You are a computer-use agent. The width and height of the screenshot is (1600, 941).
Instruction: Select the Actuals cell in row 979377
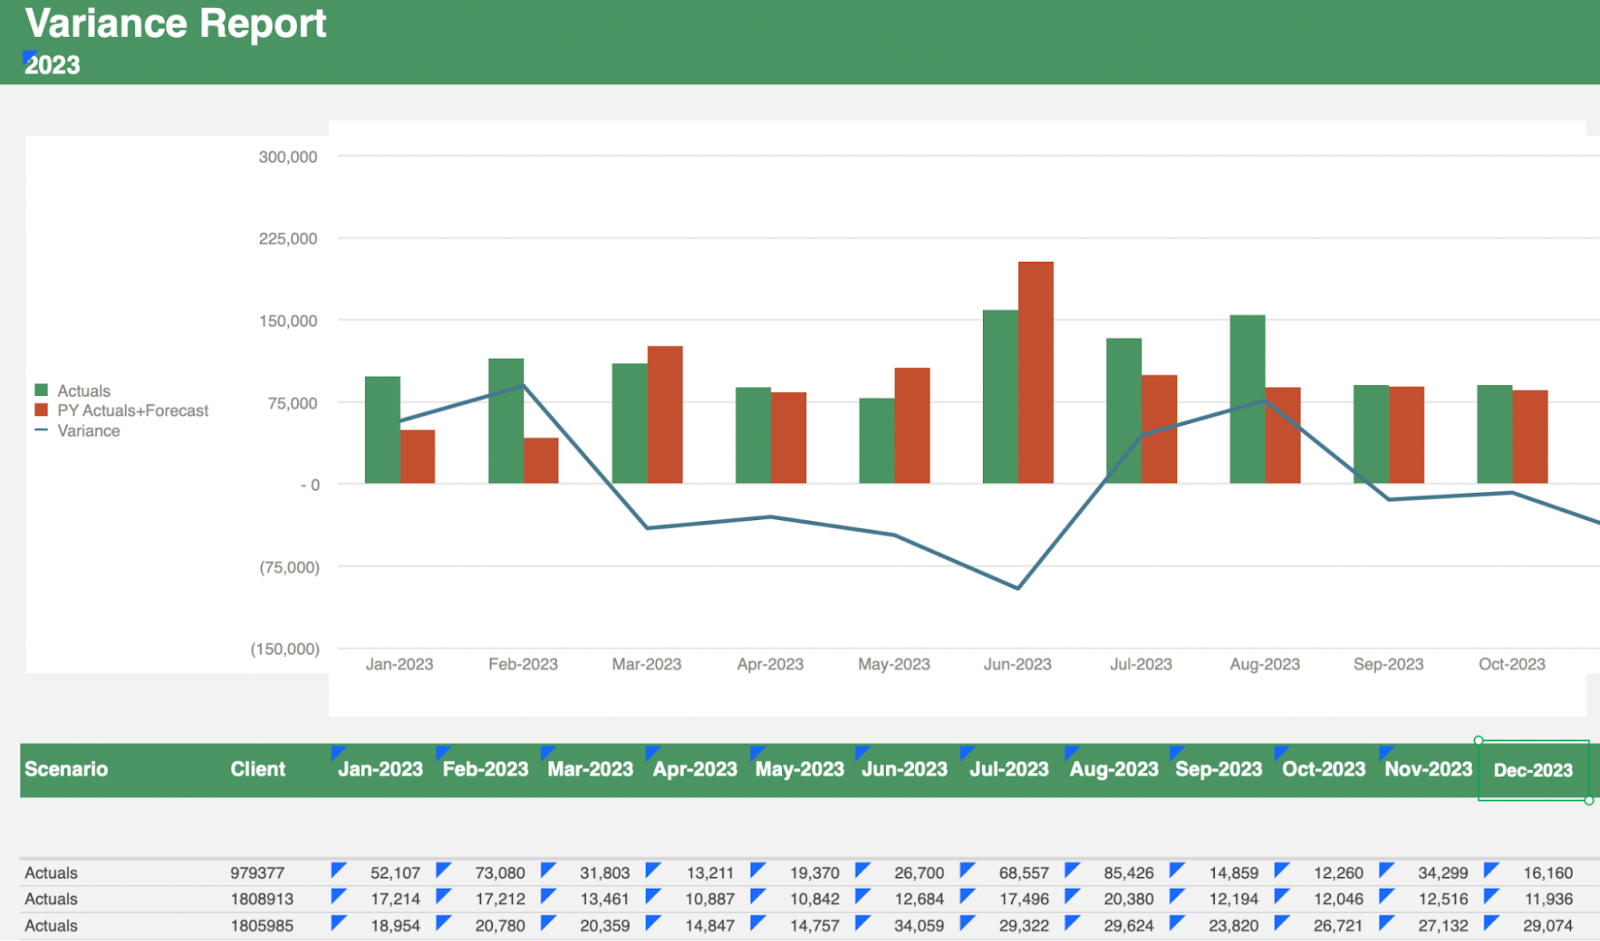(51, 873)
